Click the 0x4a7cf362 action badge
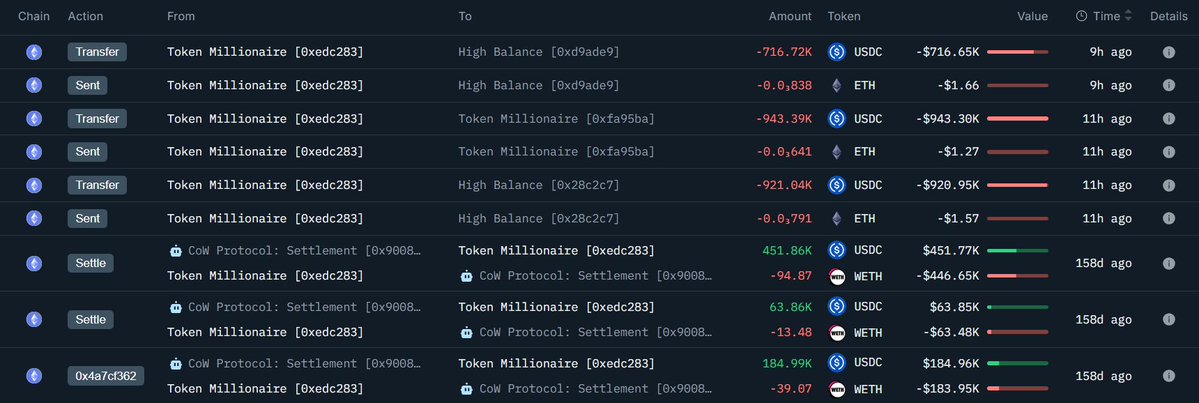The image size is (1199, 403). click(x=106, y=376)
